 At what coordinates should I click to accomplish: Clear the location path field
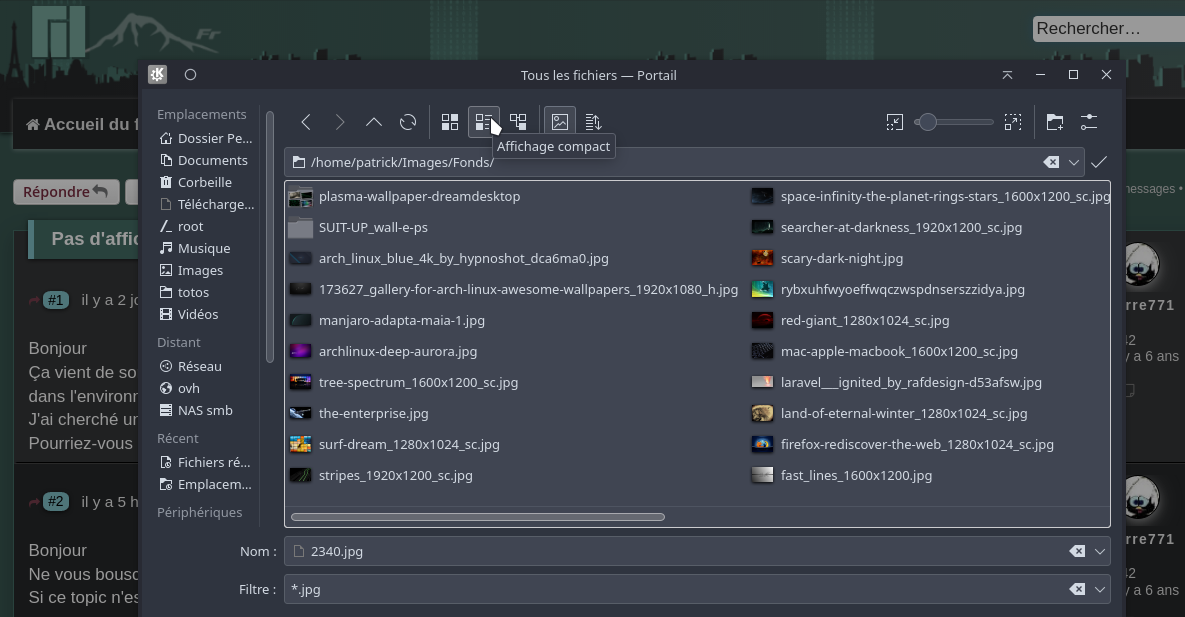(1050, 163)
